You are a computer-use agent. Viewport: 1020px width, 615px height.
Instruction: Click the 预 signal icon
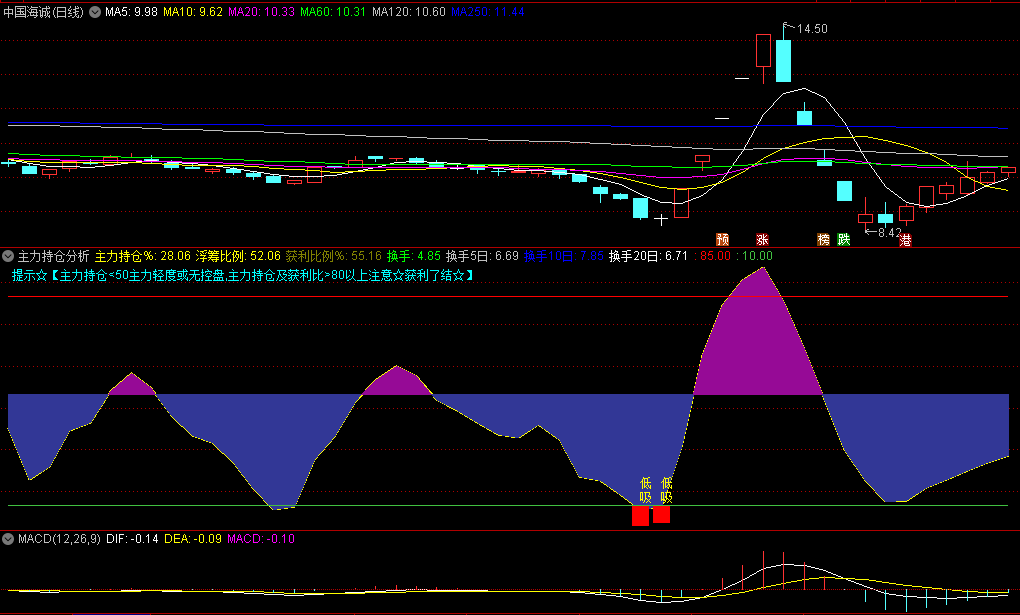coord(722,239)
